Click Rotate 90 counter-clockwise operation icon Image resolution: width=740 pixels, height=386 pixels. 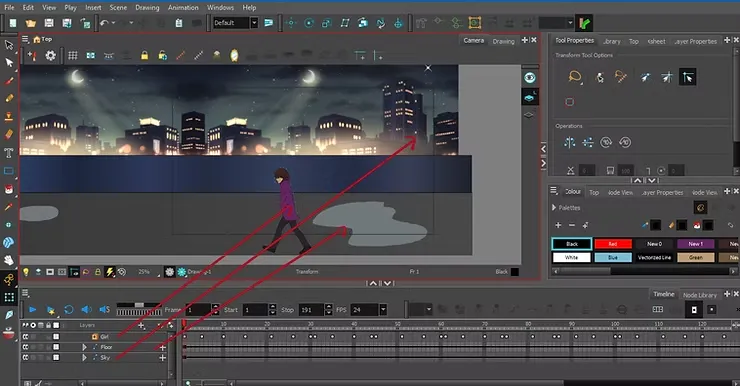(x=625, y=142)
